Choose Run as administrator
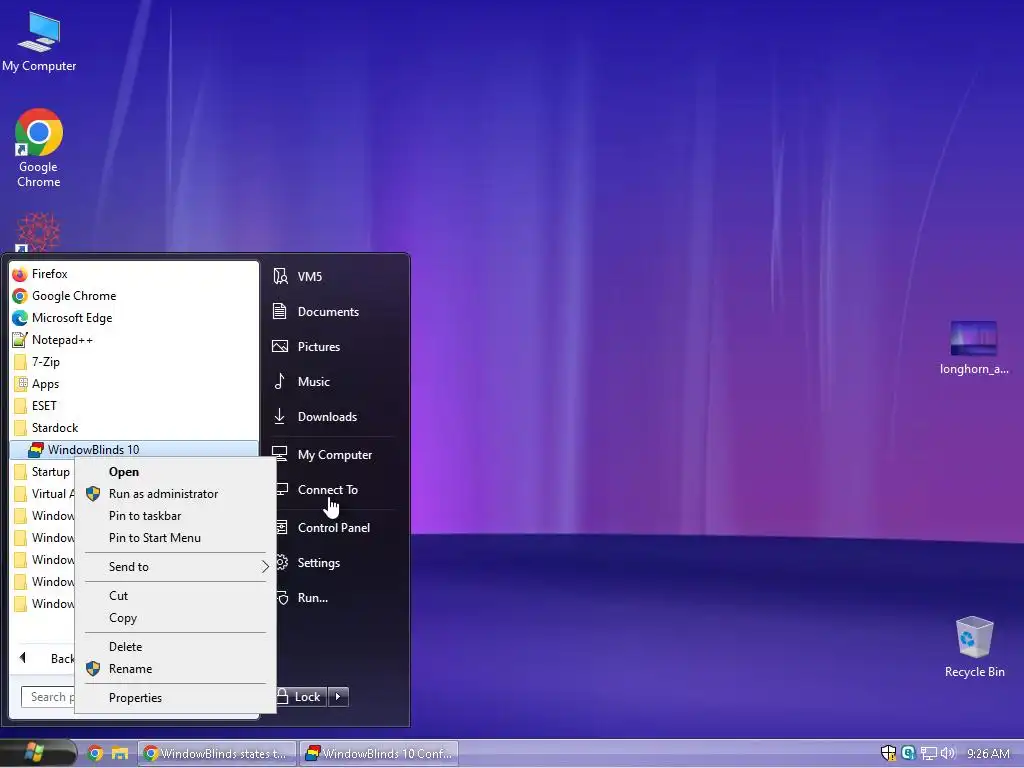 [x=176, y=494]
